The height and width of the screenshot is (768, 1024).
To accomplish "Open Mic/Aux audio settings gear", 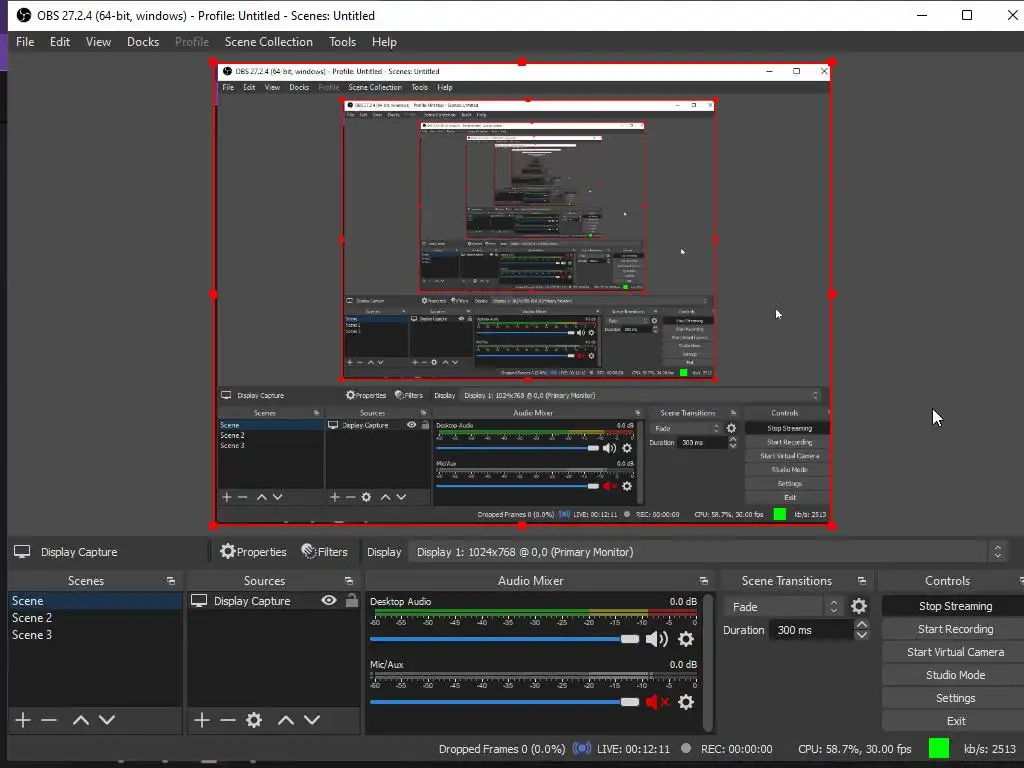I will (686, 702).
